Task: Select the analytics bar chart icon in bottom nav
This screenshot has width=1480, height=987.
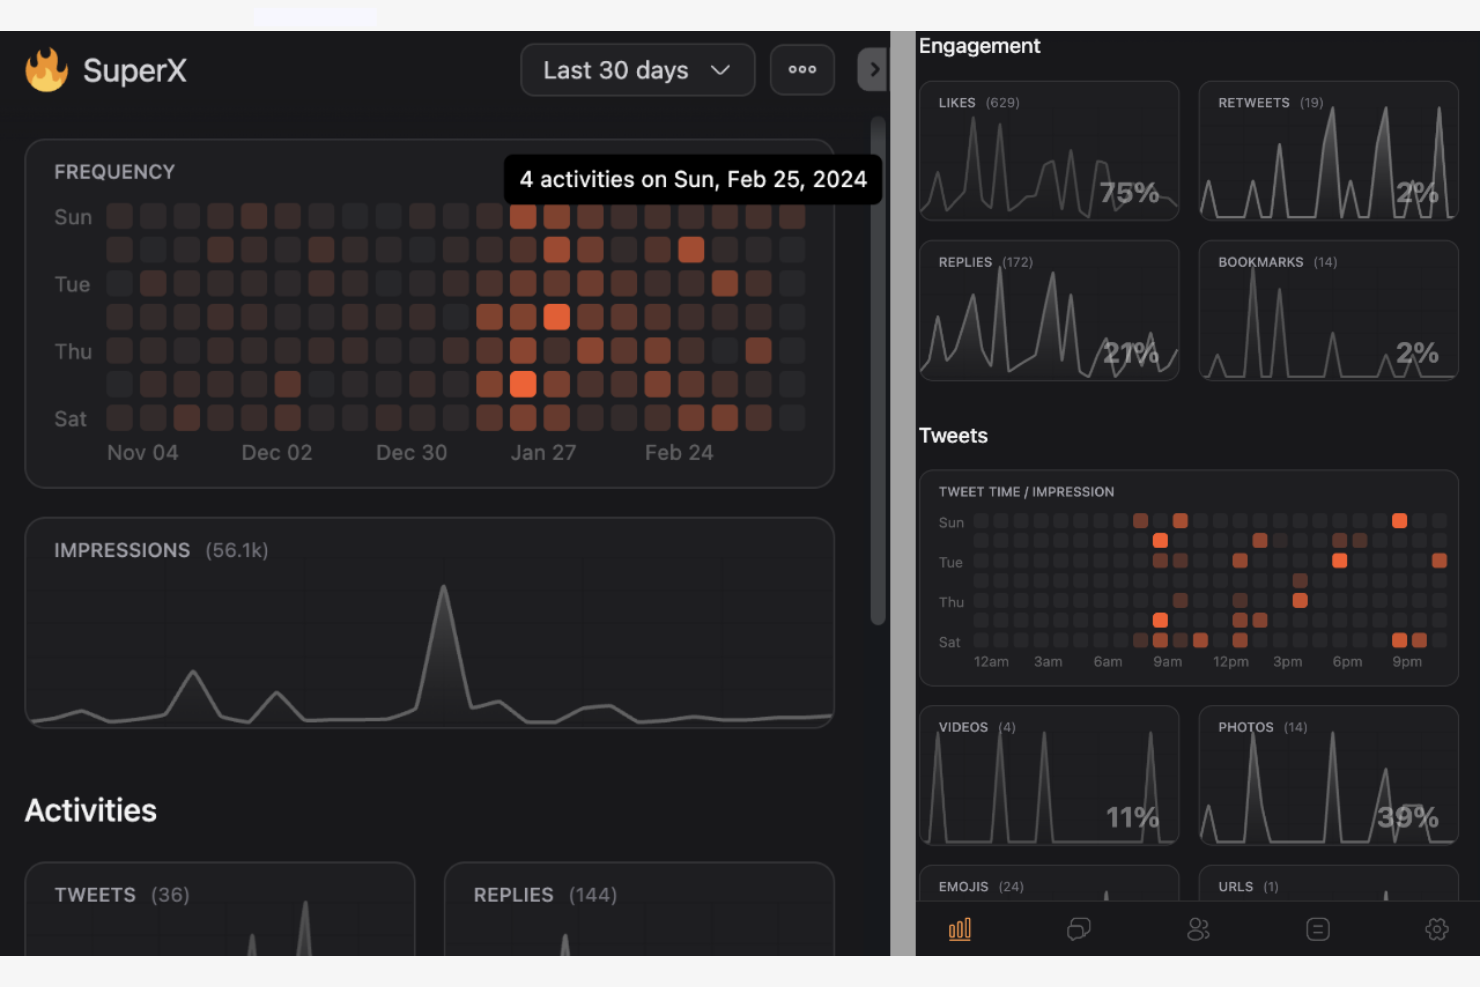Action: (x=960, y=929)
